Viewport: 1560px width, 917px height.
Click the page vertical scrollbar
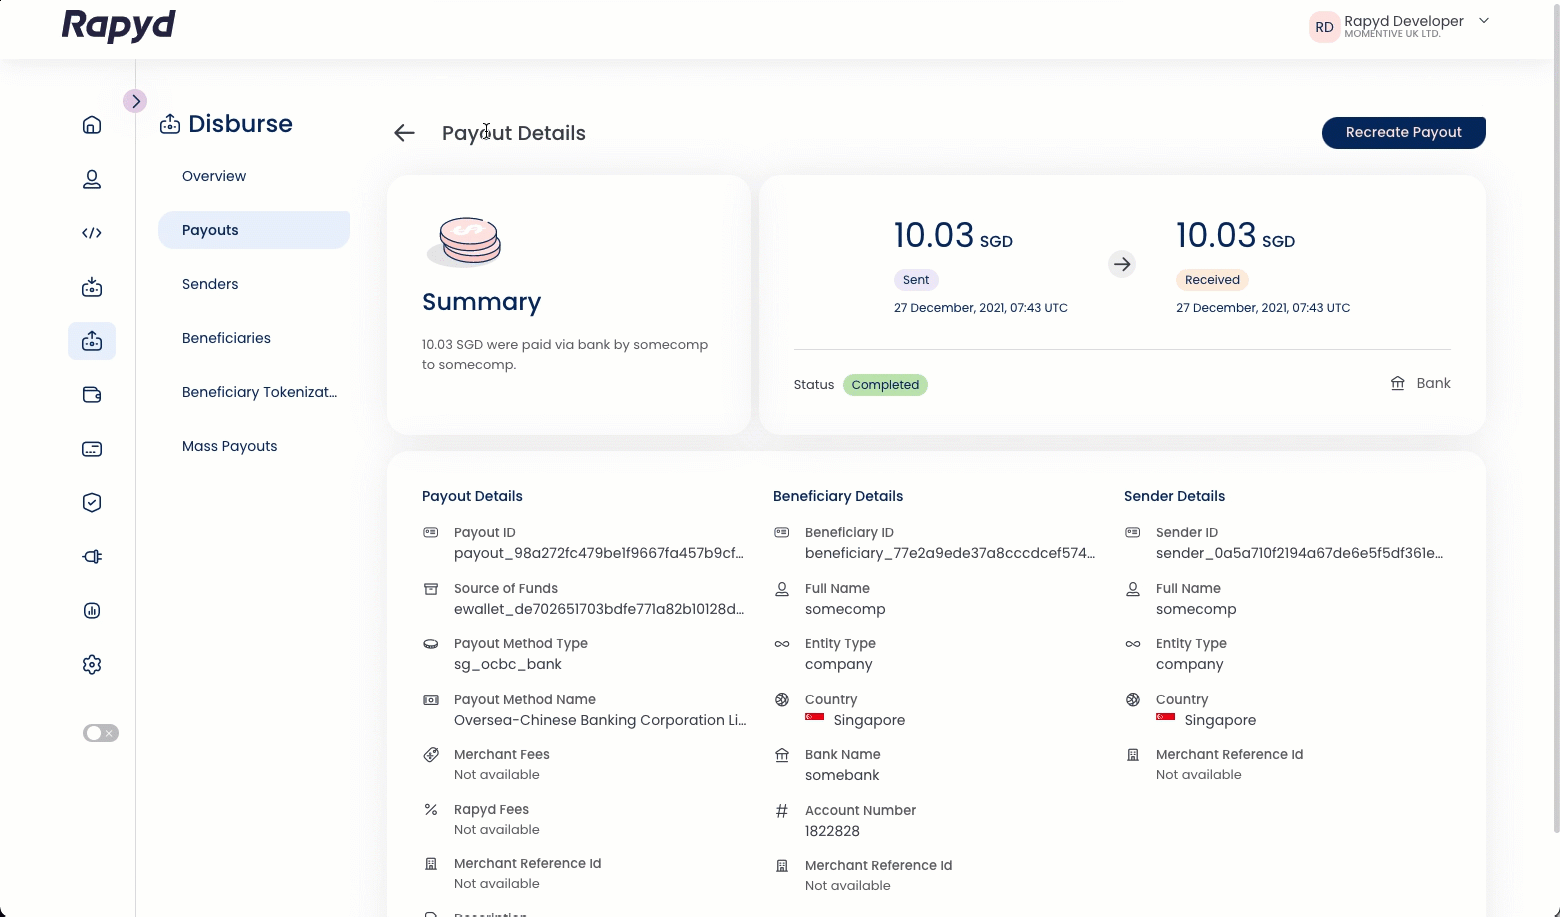[x=1555, y=418]
